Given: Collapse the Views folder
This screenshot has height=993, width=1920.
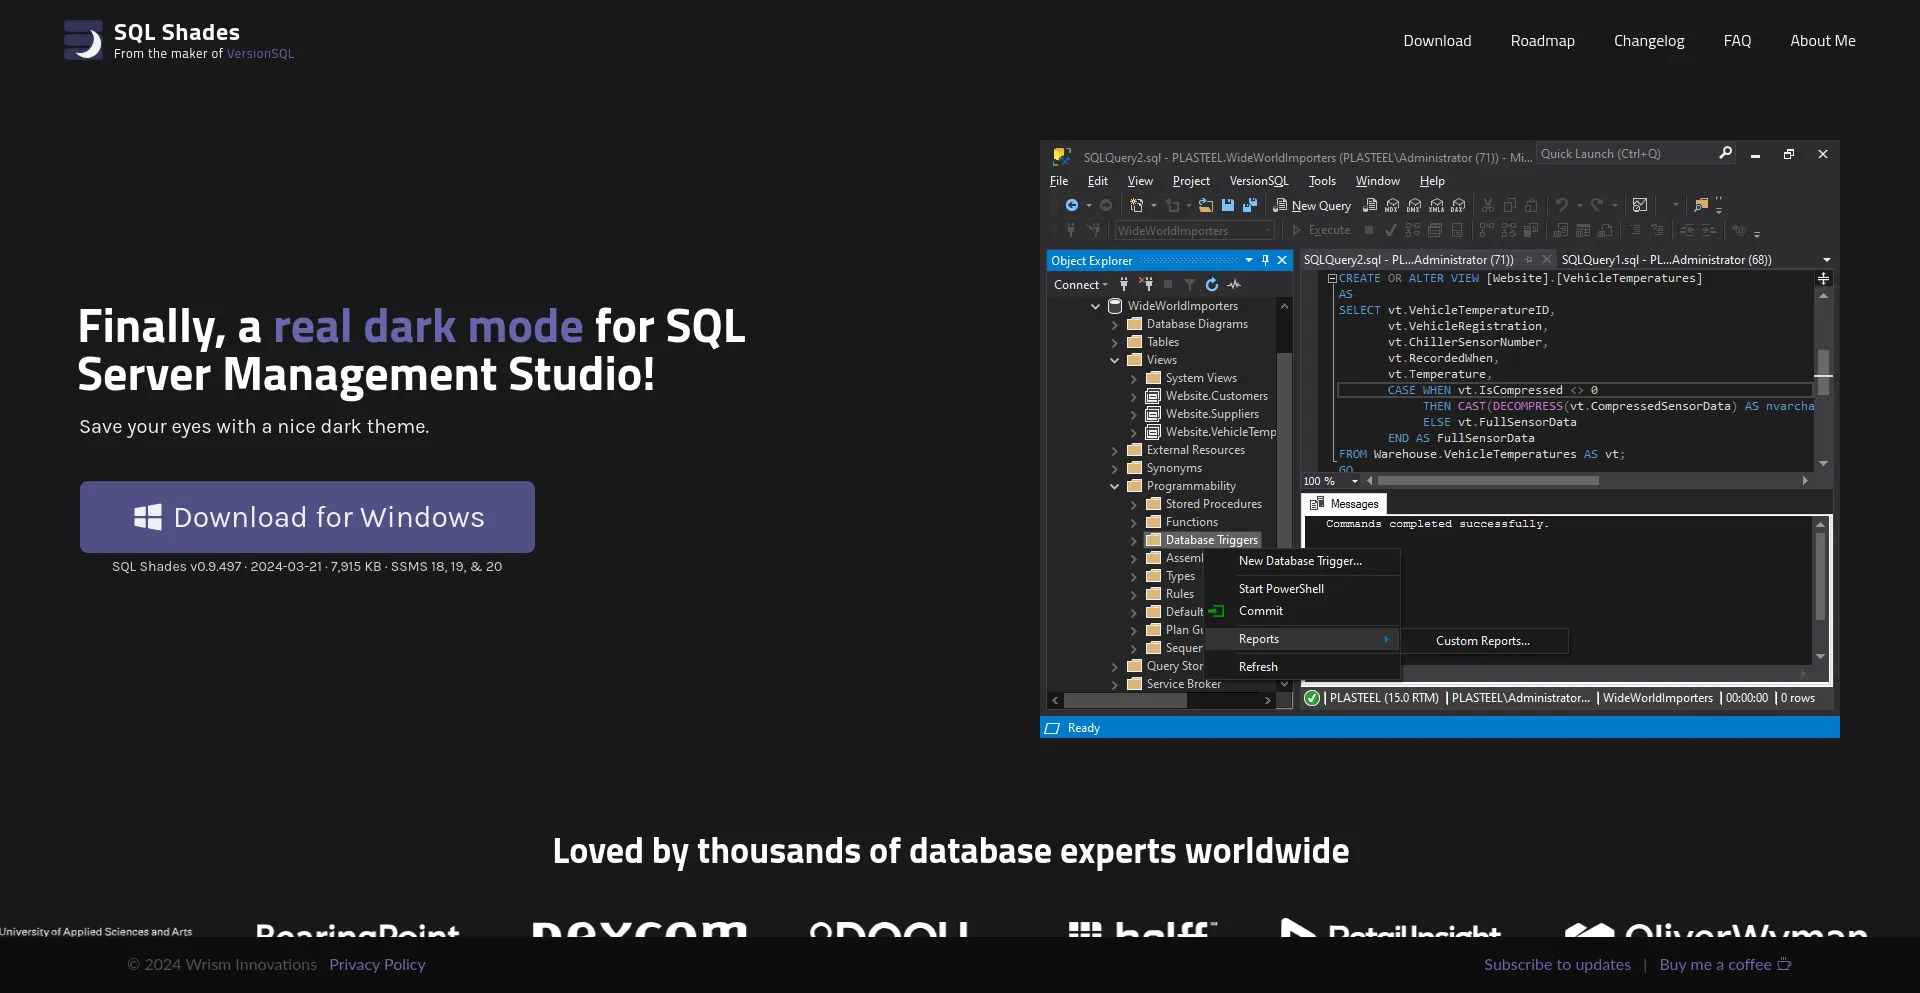Looking at the screenshot, I should pyautogui.click(x=1114, y=360).
